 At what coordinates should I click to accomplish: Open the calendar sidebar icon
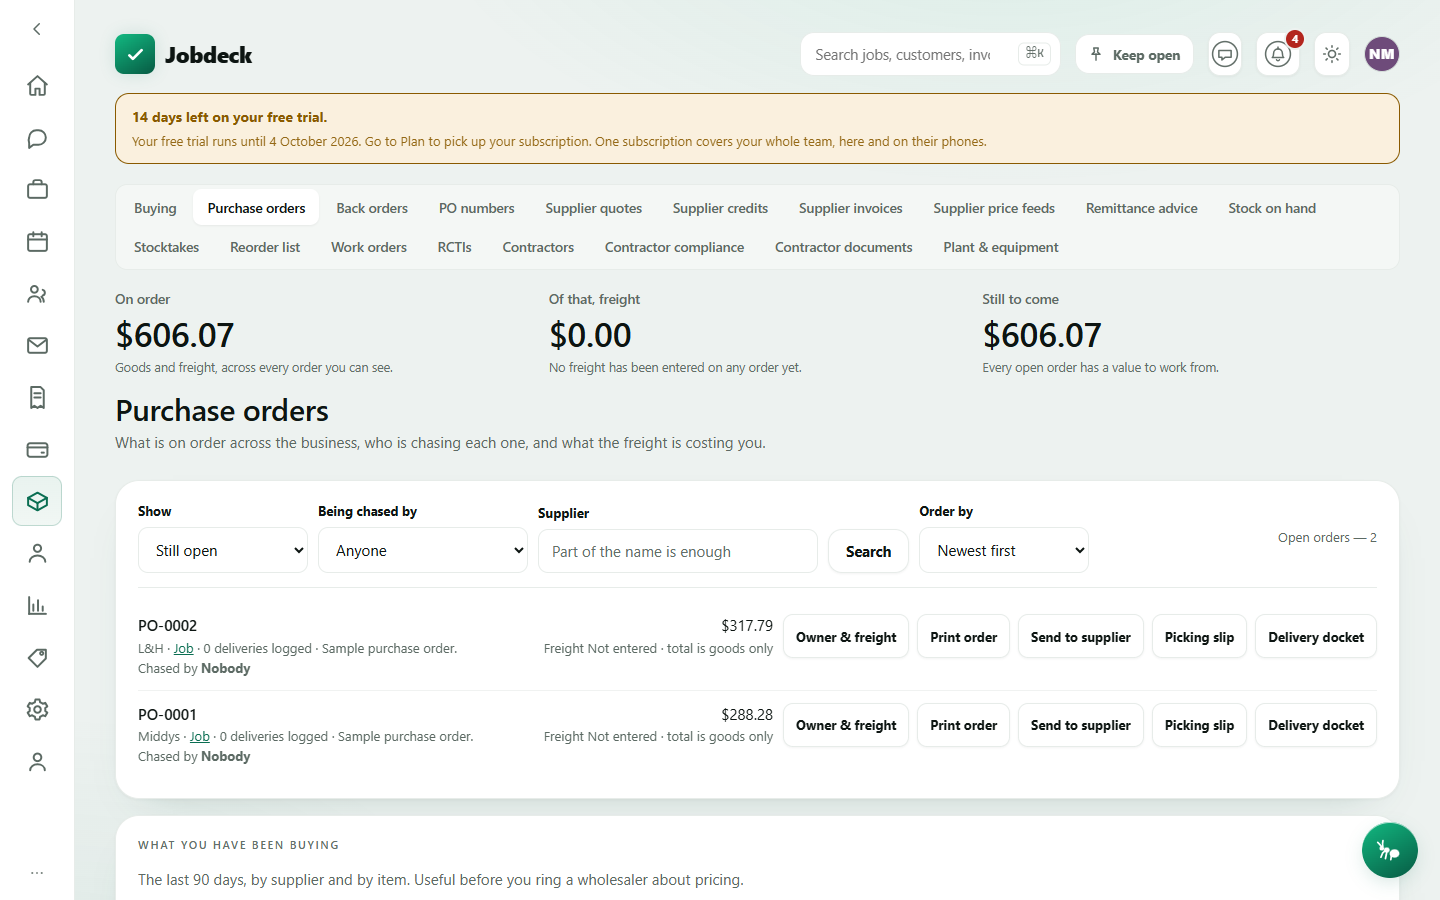pyautogui.click(x=37, y=242)
